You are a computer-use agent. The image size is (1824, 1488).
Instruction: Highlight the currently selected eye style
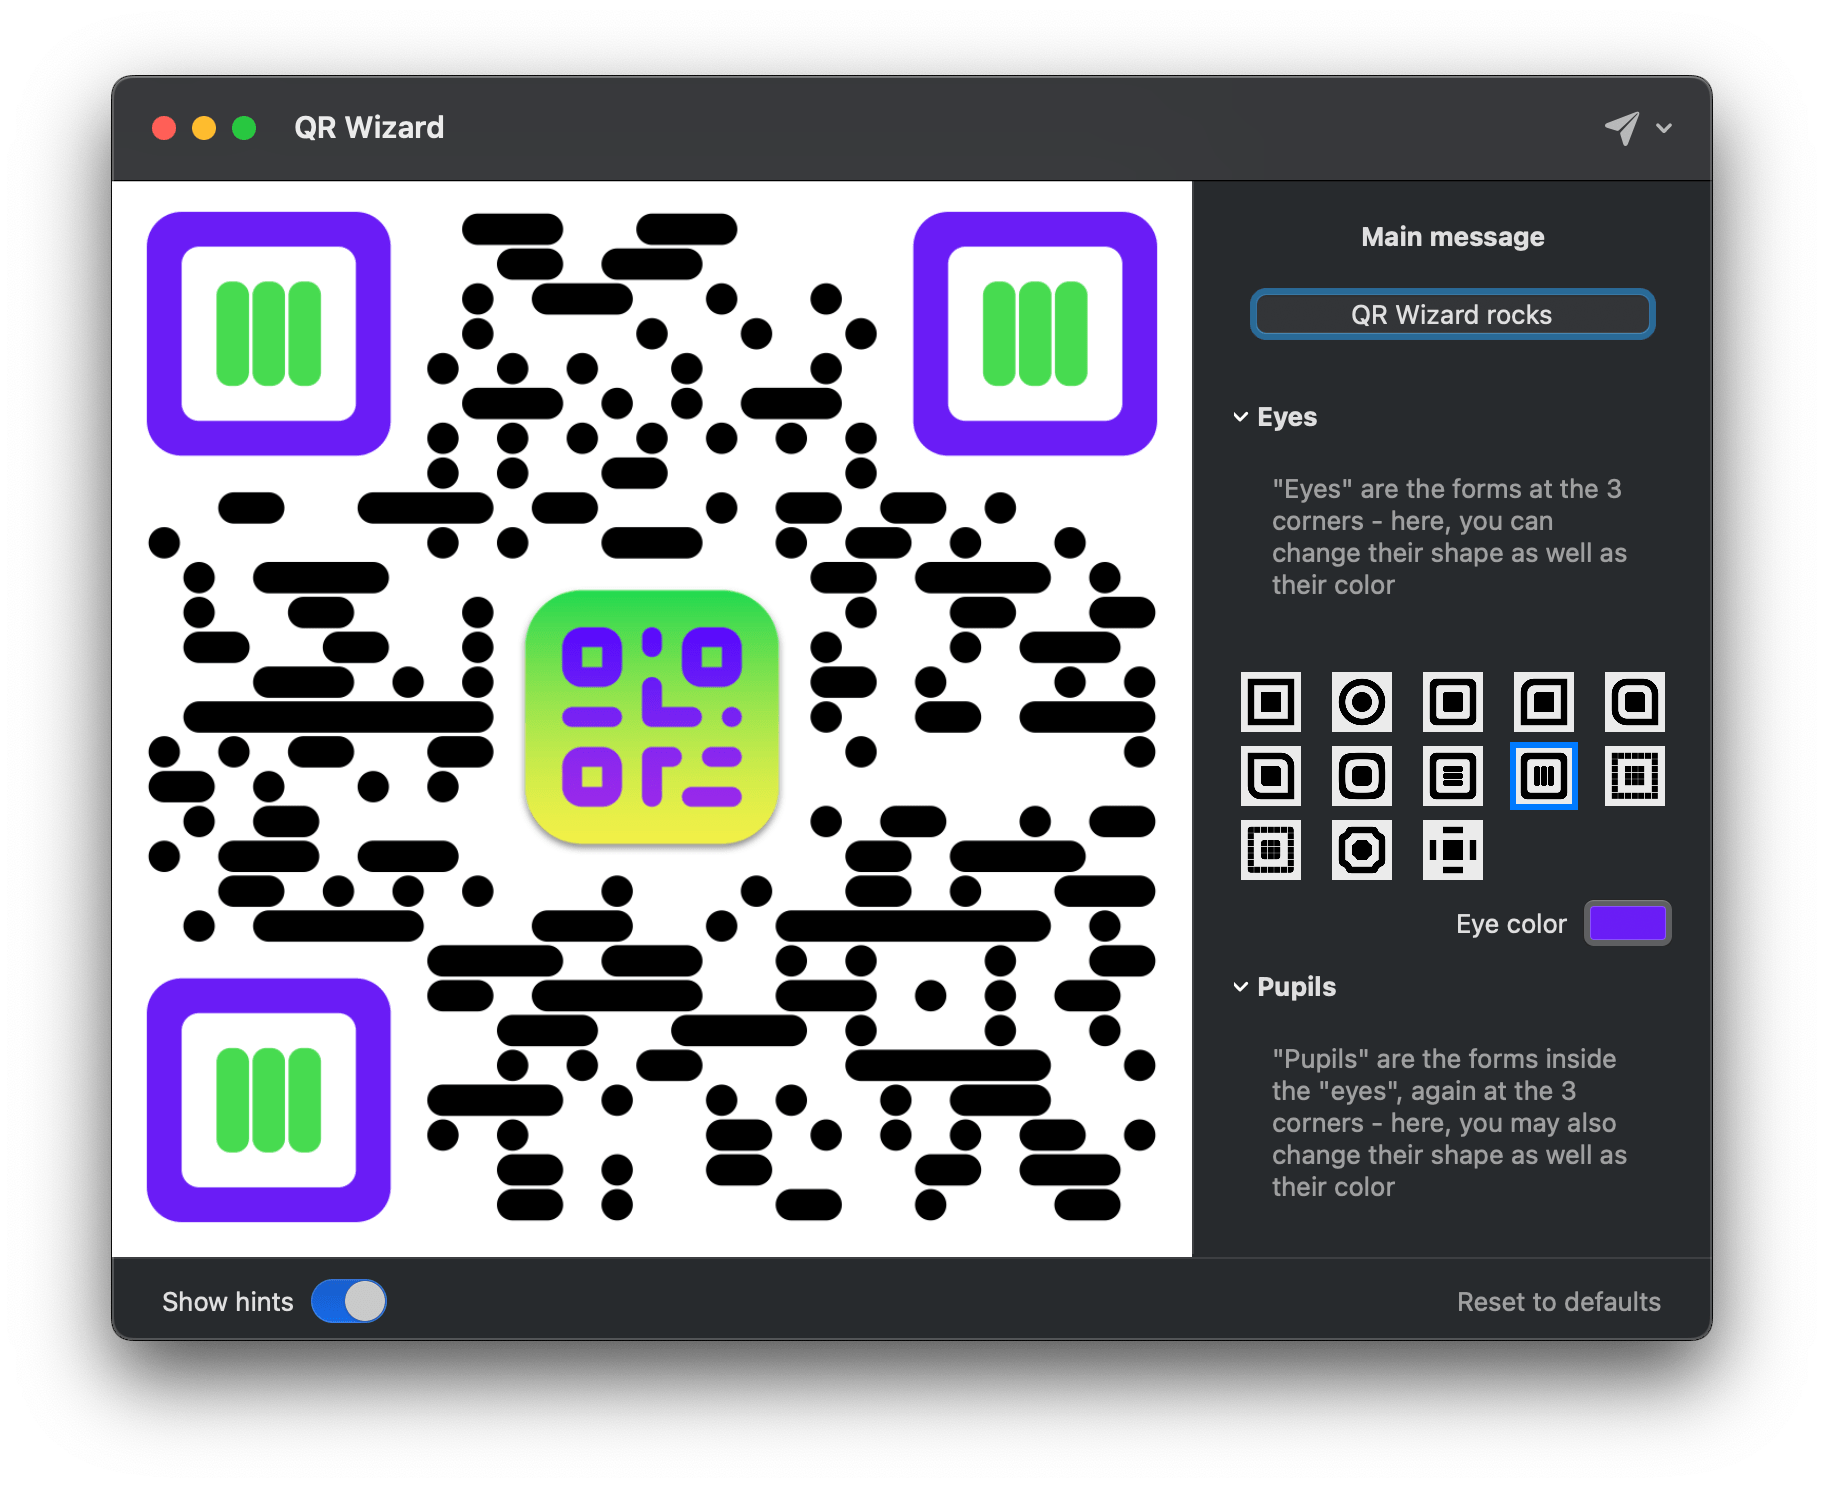[x=1543, y=776]
